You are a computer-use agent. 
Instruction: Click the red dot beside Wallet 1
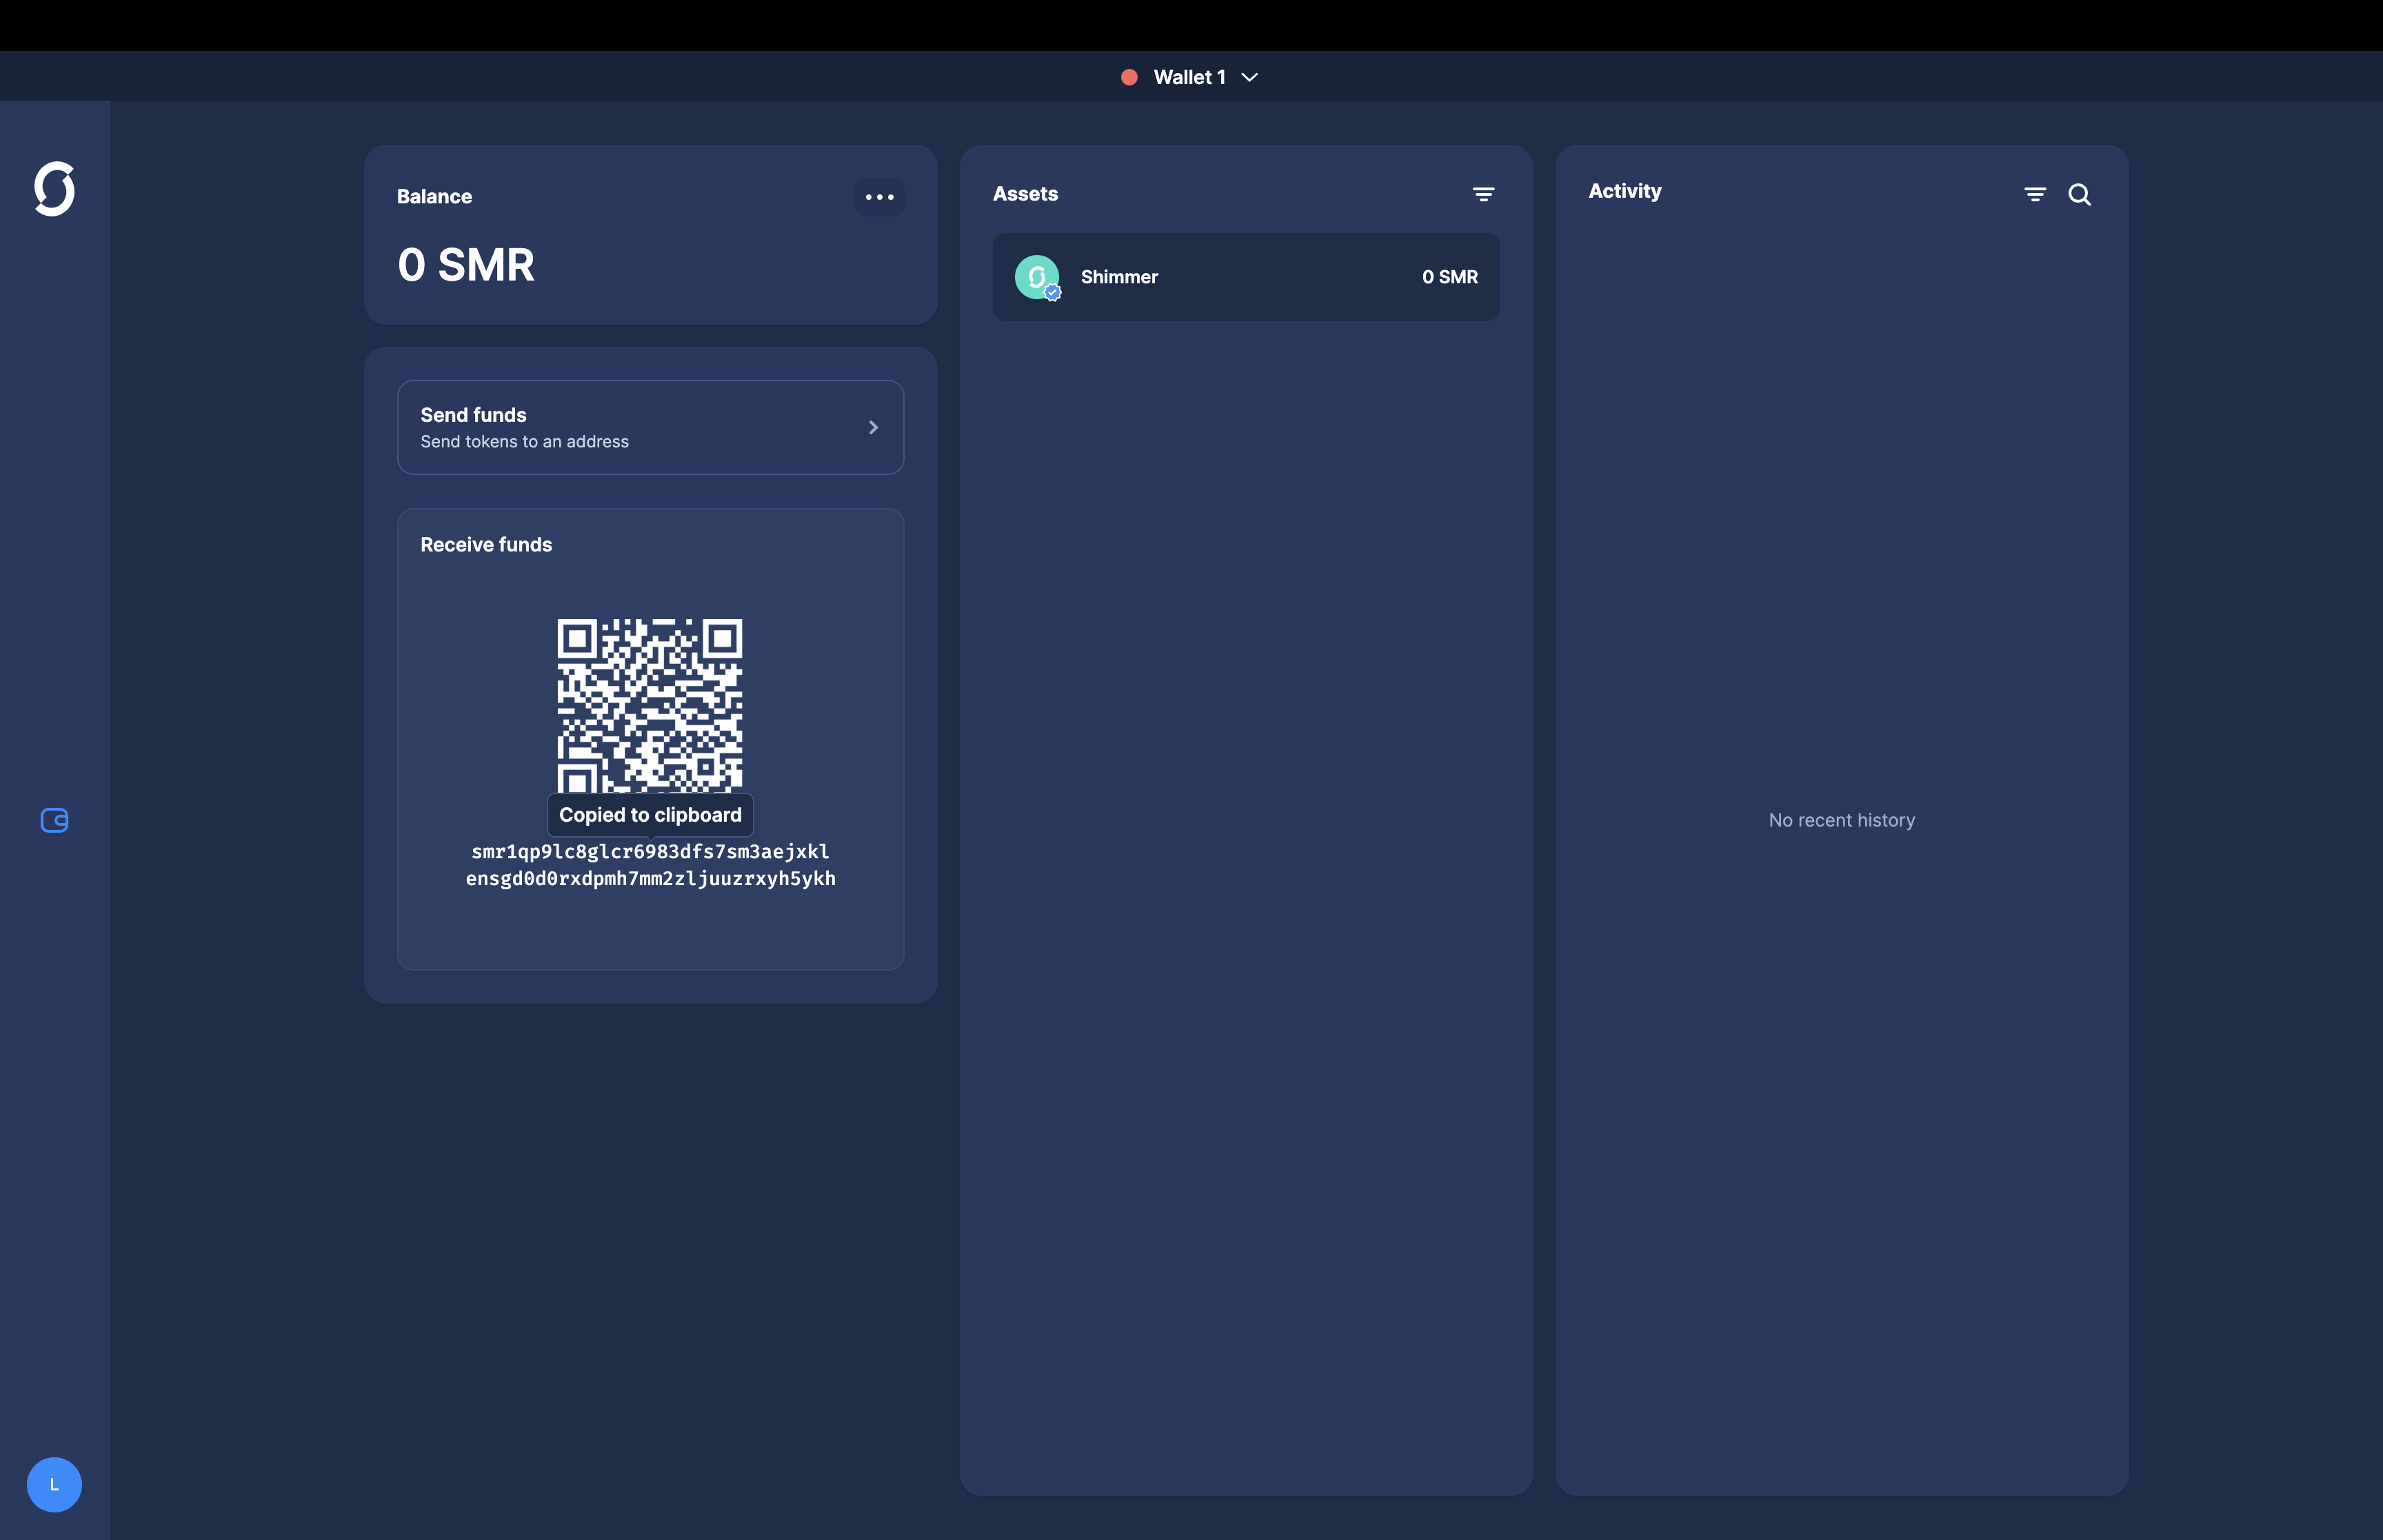point(1129,77)
